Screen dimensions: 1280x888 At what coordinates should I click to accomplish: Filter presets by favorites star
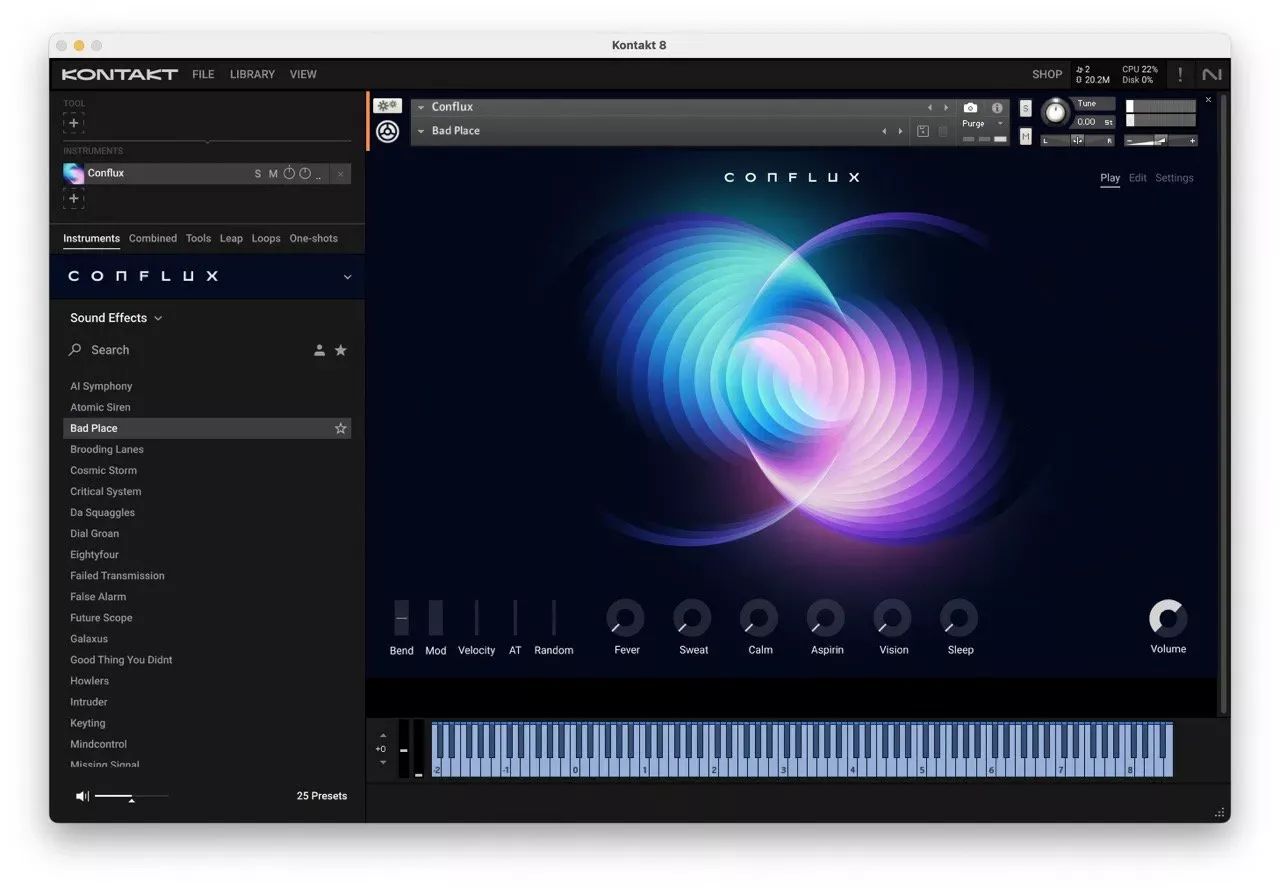[x=341, y=350]
